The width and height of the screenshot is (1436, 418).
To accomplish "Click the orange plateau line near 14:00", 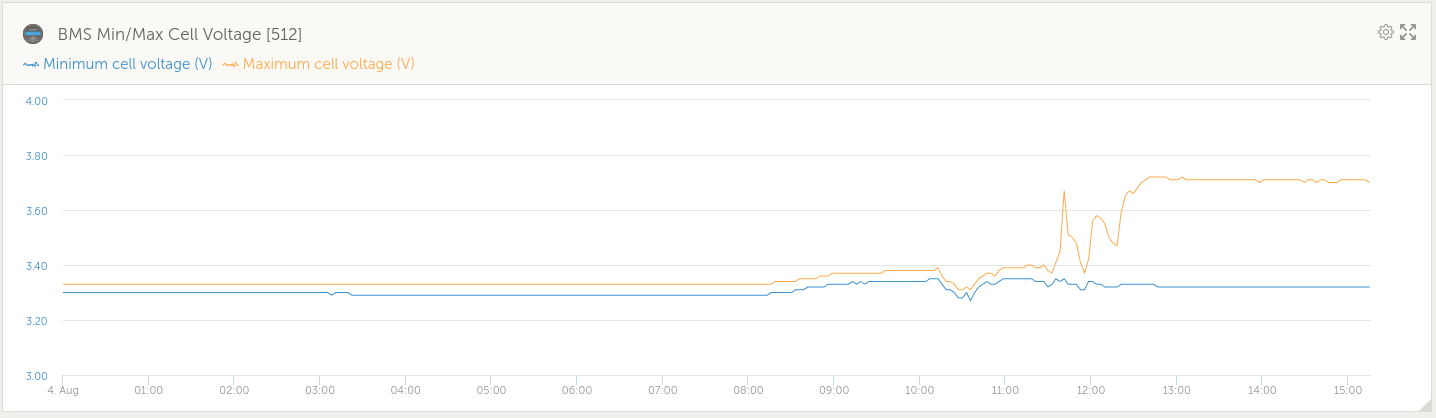I will (x=1262, y=181).
